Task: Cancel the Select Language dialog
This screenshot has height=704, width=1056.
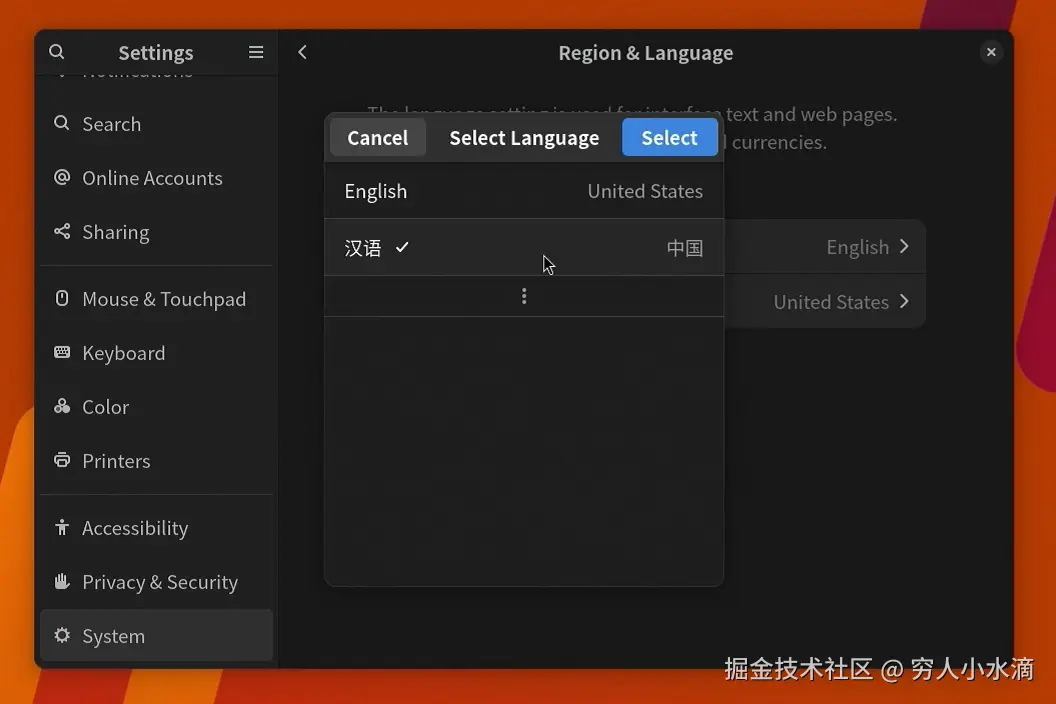Action: tap(377, 137)
